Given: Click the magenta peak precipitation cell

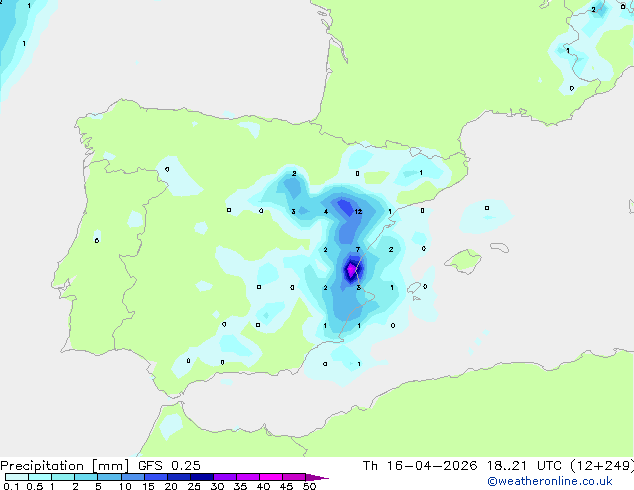Looking at the screenshot, I should tap(351, 269).
